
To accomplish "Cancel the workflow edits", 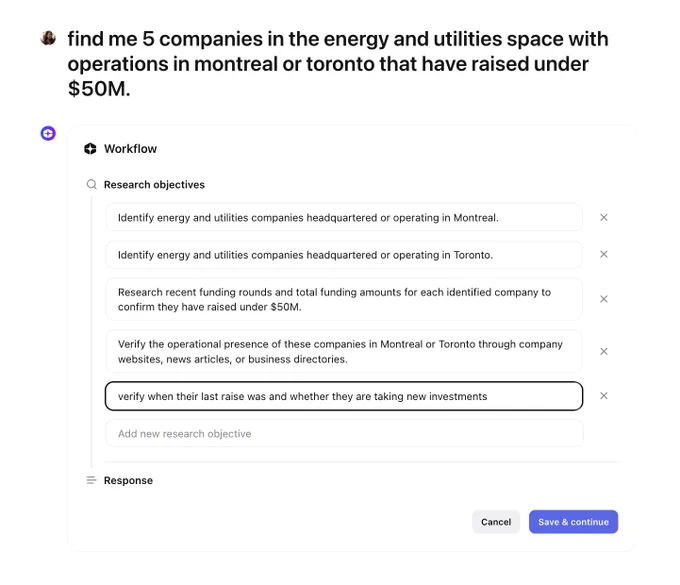I will click(x=496, y=522).
